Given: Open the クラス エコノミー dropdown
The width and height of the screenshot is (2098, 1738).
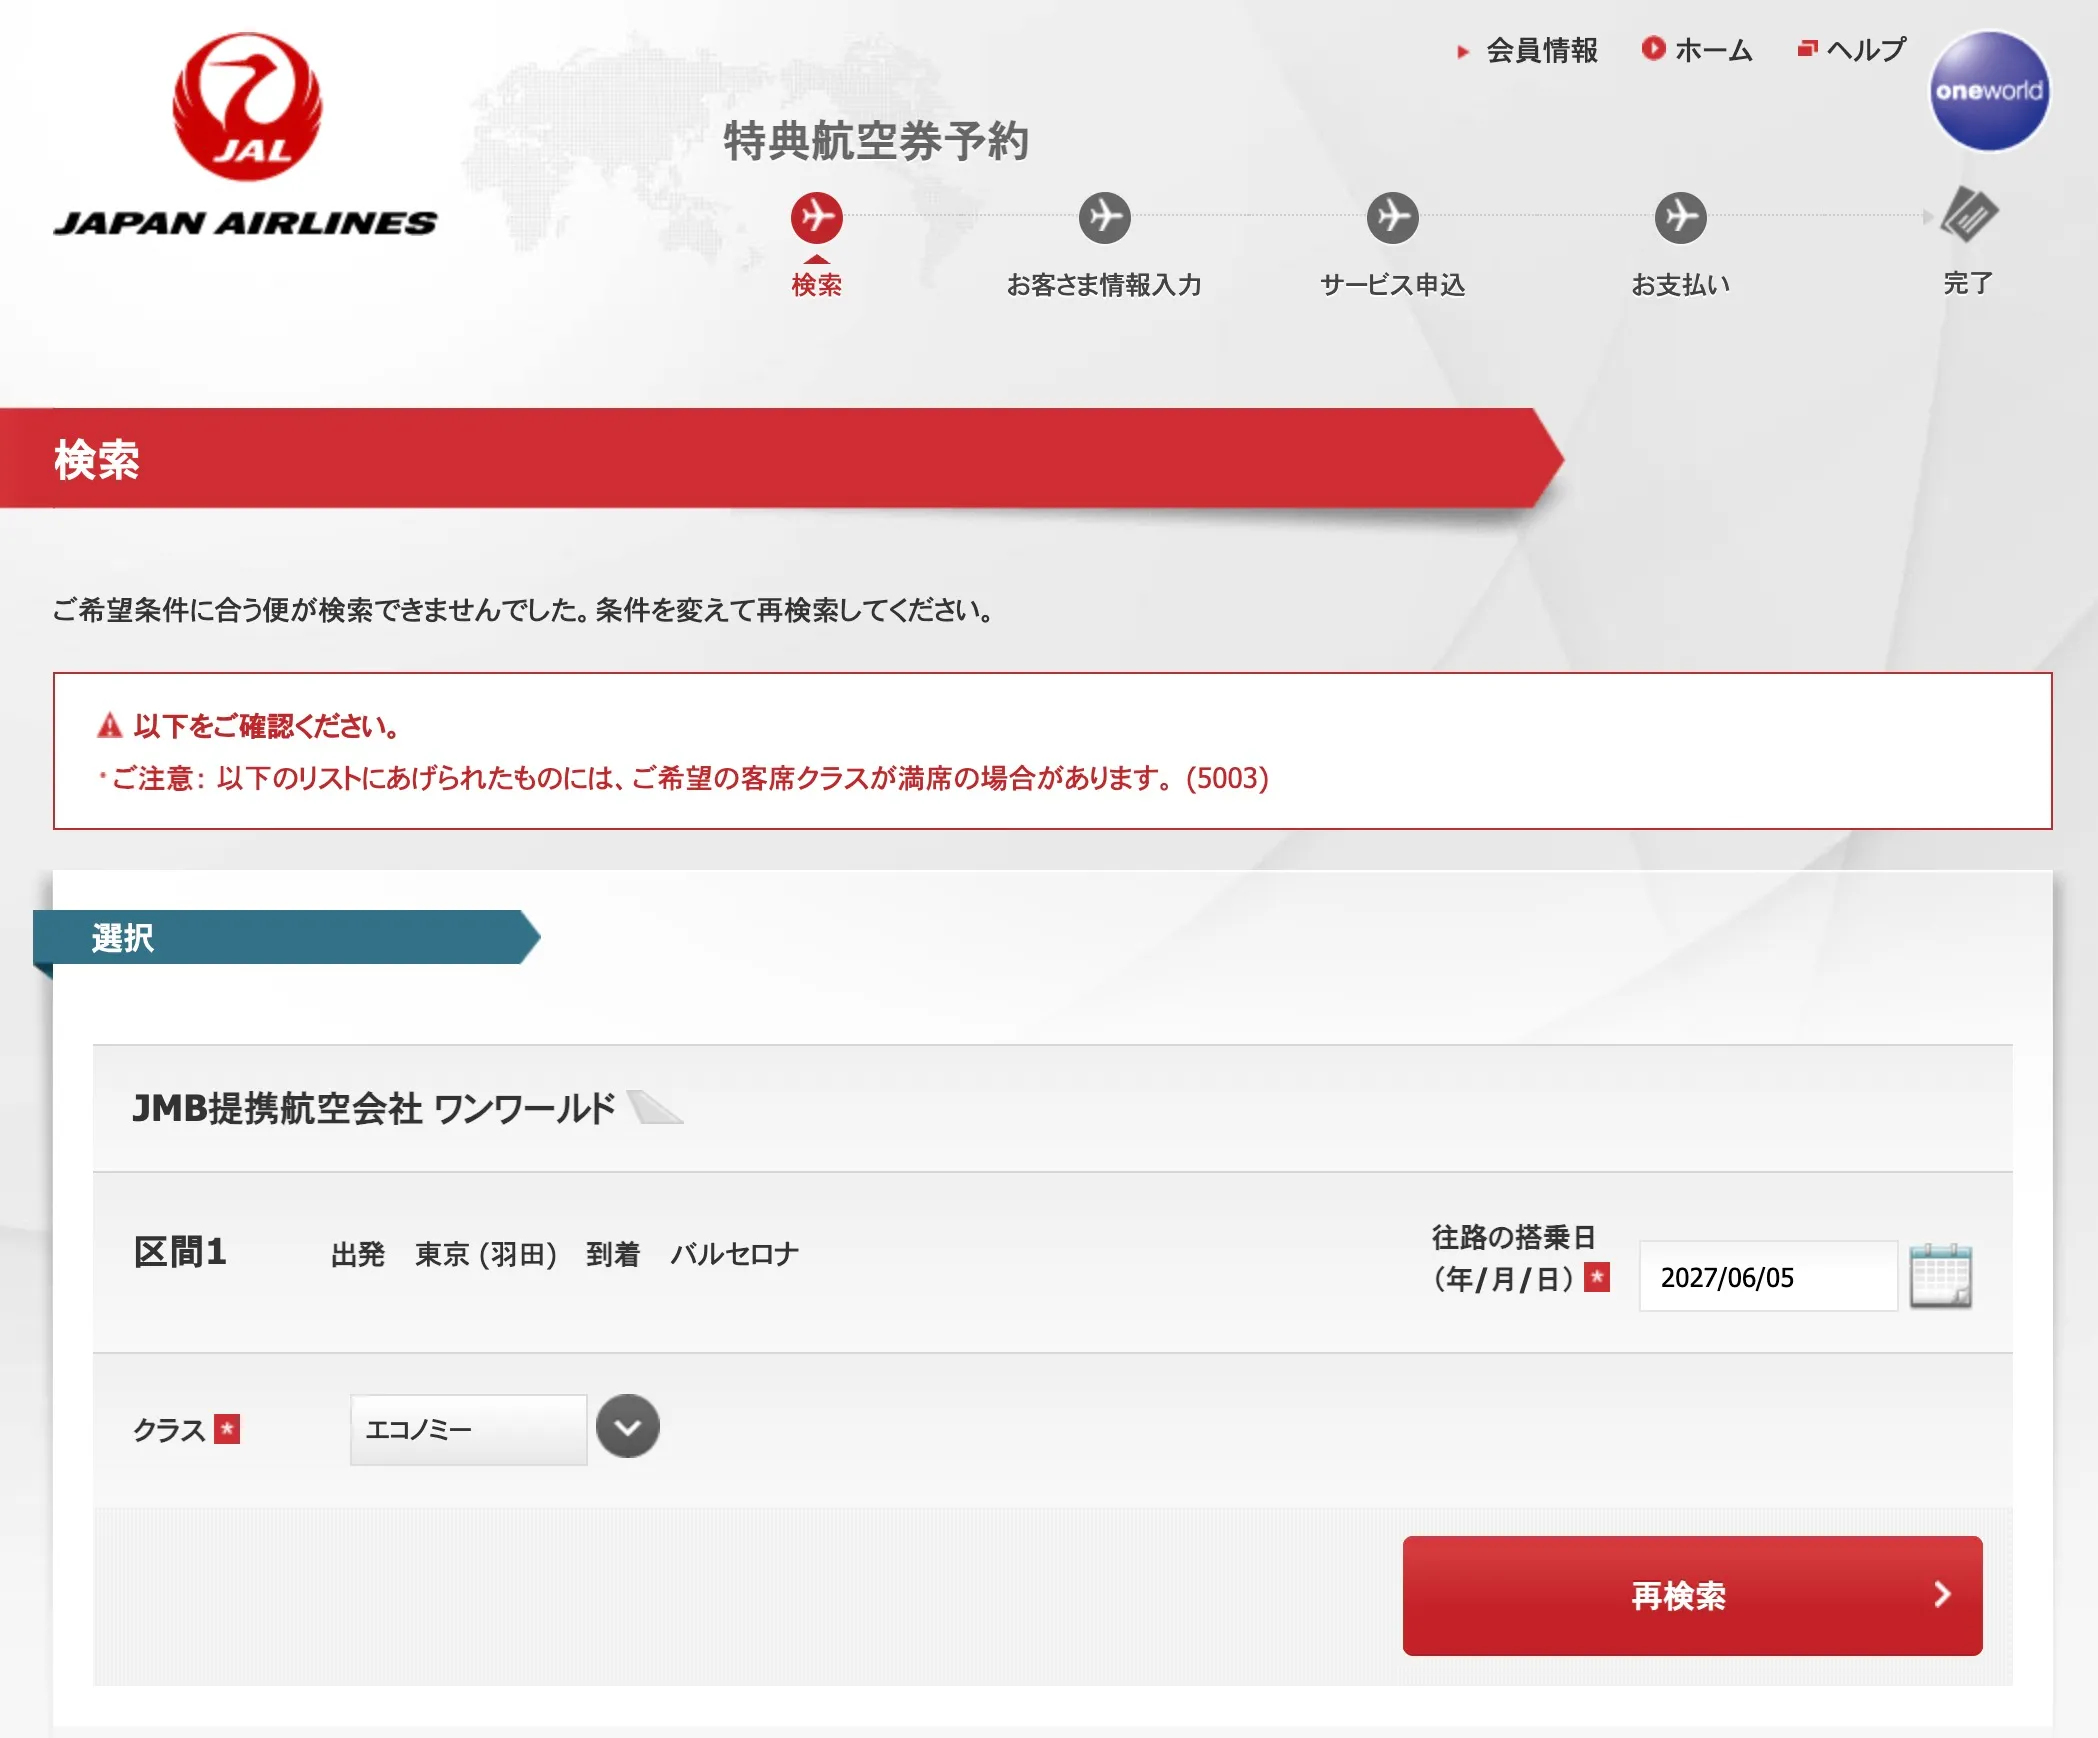Looking at the screenshot, I should pyautogui.click(x=468, y=1429).
